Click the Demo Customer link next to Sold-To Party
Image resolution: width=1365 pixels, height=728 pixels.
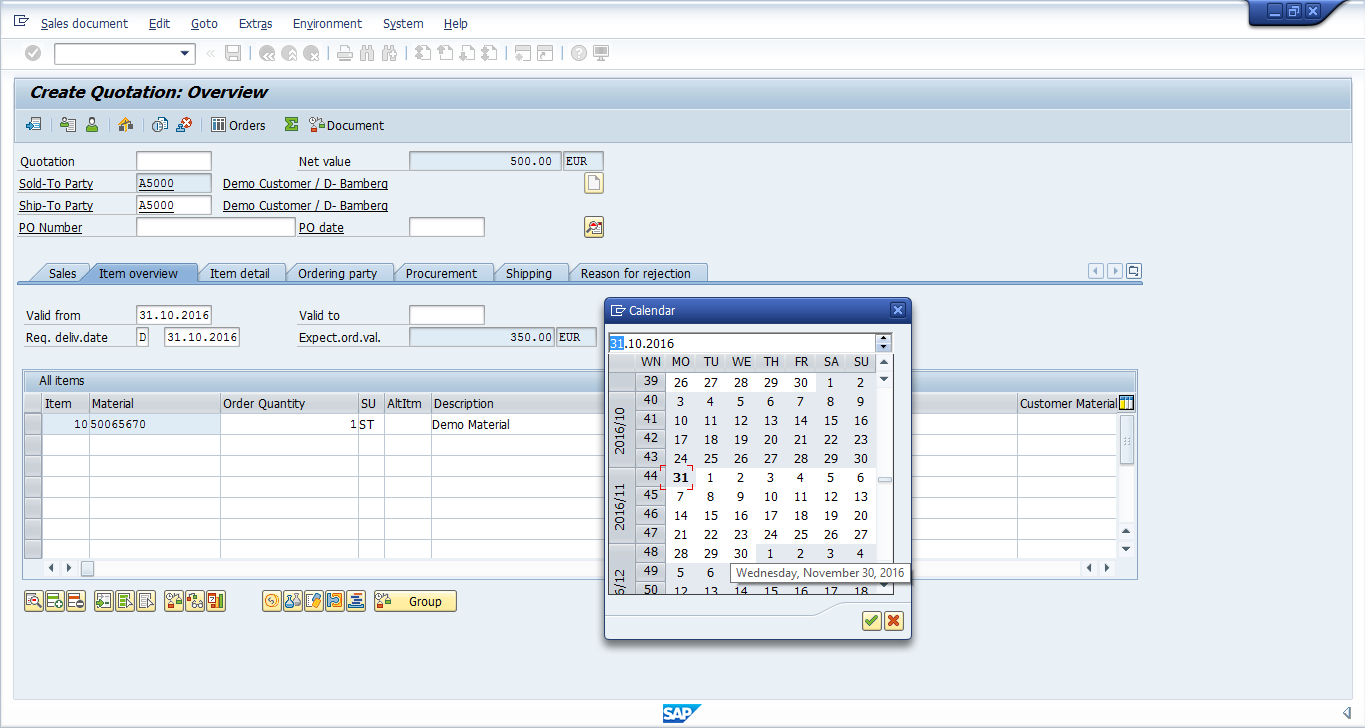tap(305, 183)
